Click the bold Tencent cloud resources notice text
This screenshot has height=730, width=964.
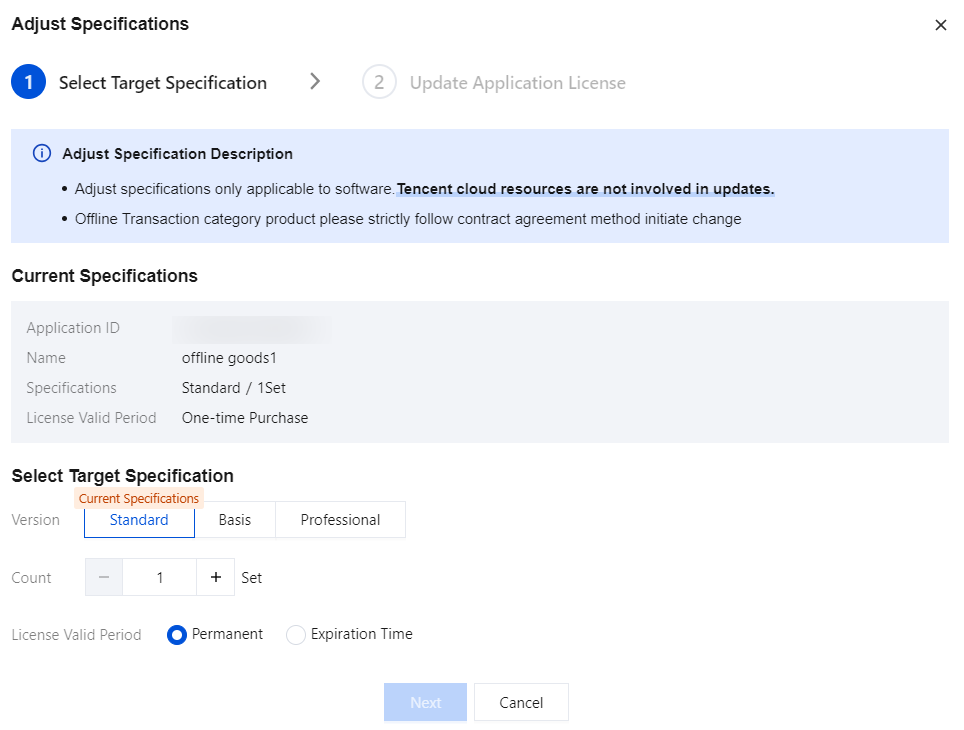click(586, 189)
